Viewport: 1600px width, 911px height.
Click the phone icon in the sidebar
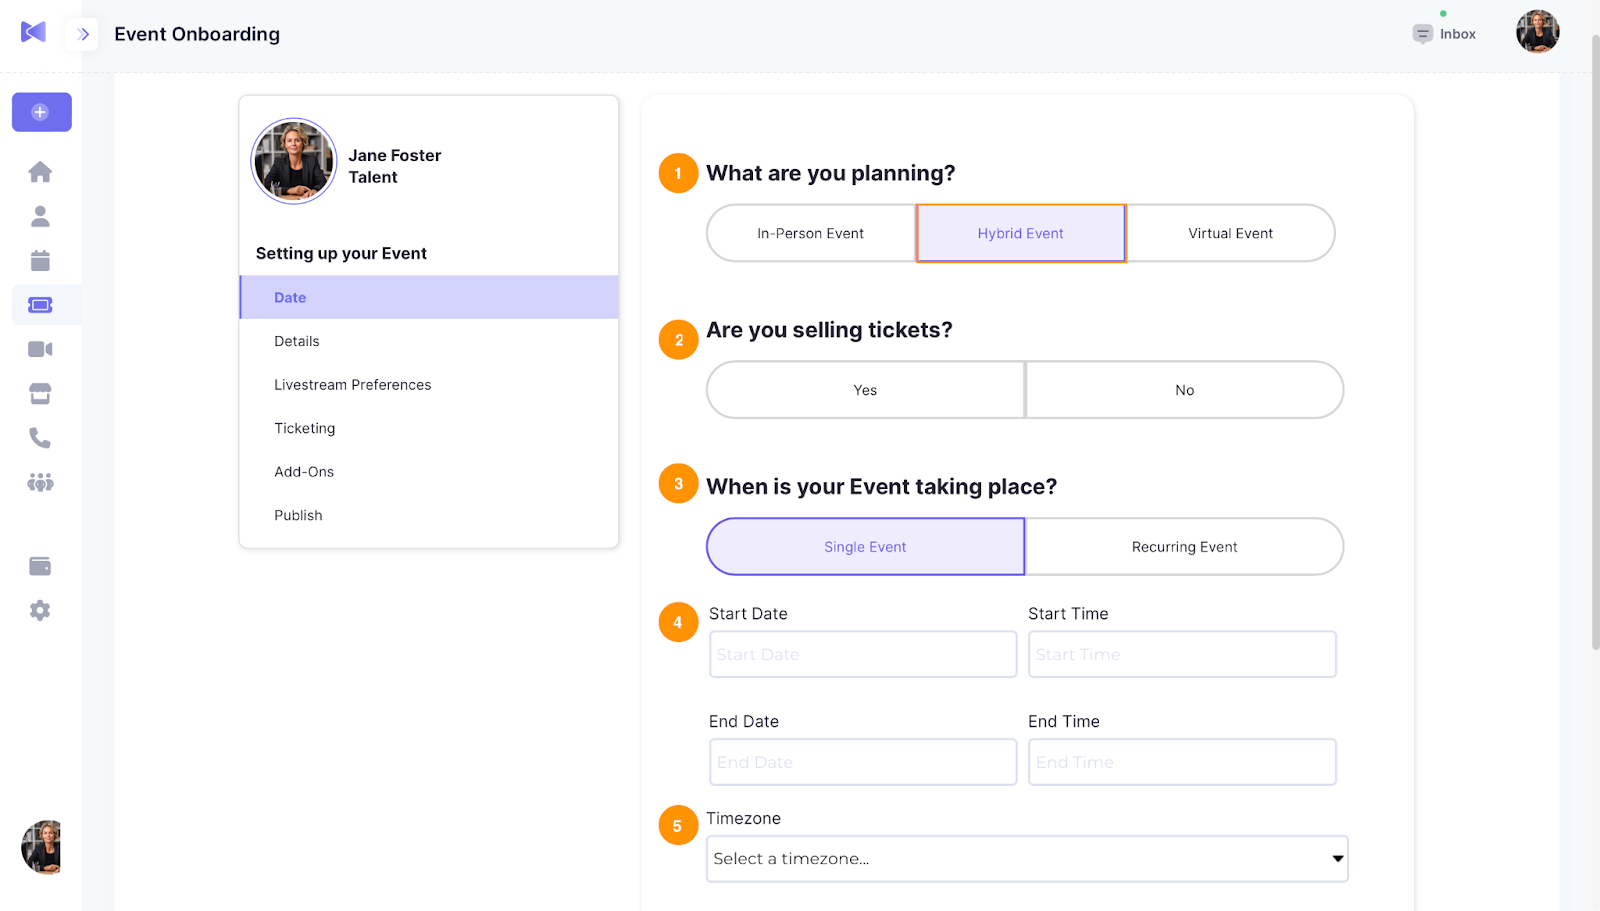(x=40, y=438)
